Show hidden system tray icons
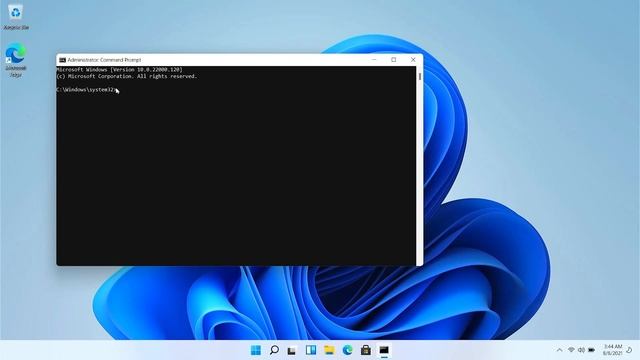This screenshot has width=640, height=360. [x=560, y=350]
